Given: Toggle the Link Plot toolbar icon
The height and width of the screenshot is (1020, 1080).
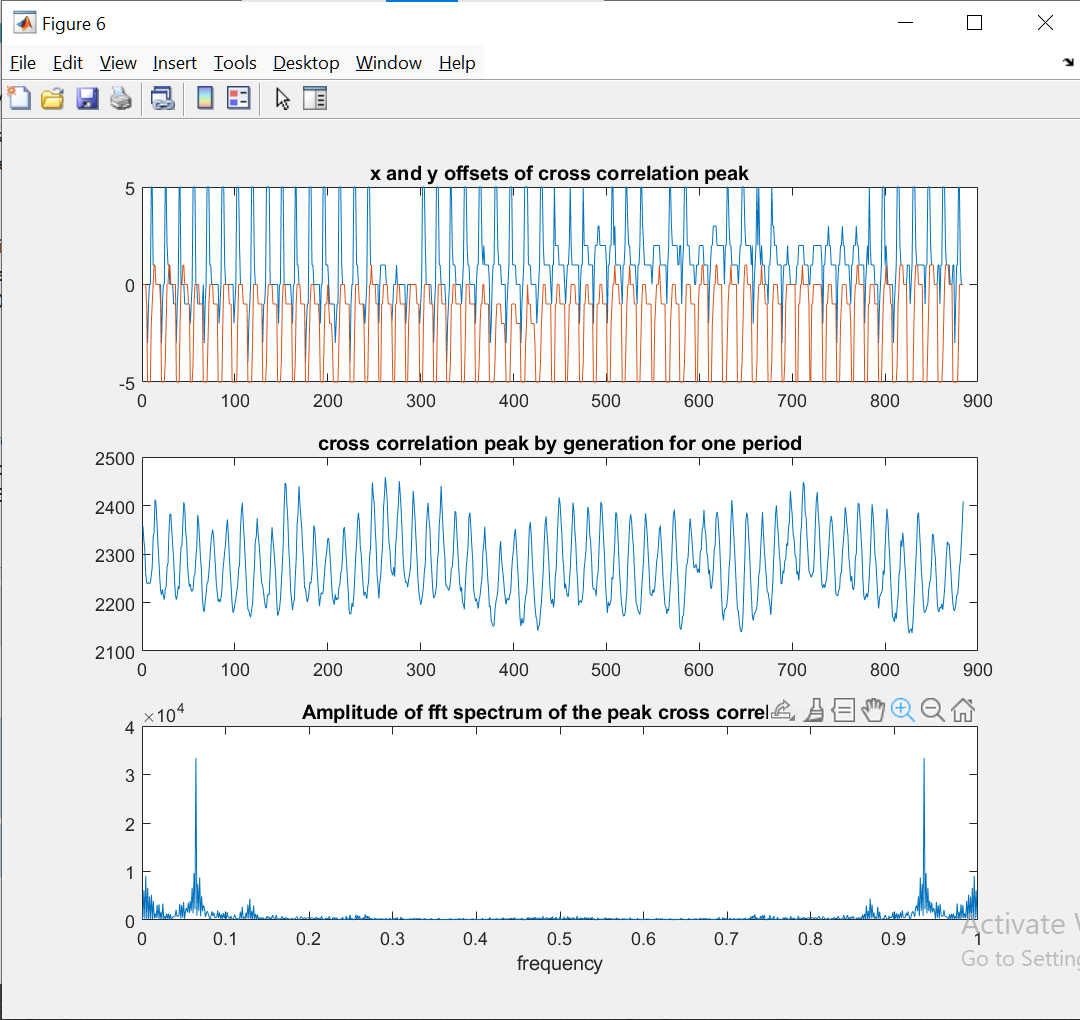Looking at the screenshot, I should pyautogui.click(x=163, y=98).
